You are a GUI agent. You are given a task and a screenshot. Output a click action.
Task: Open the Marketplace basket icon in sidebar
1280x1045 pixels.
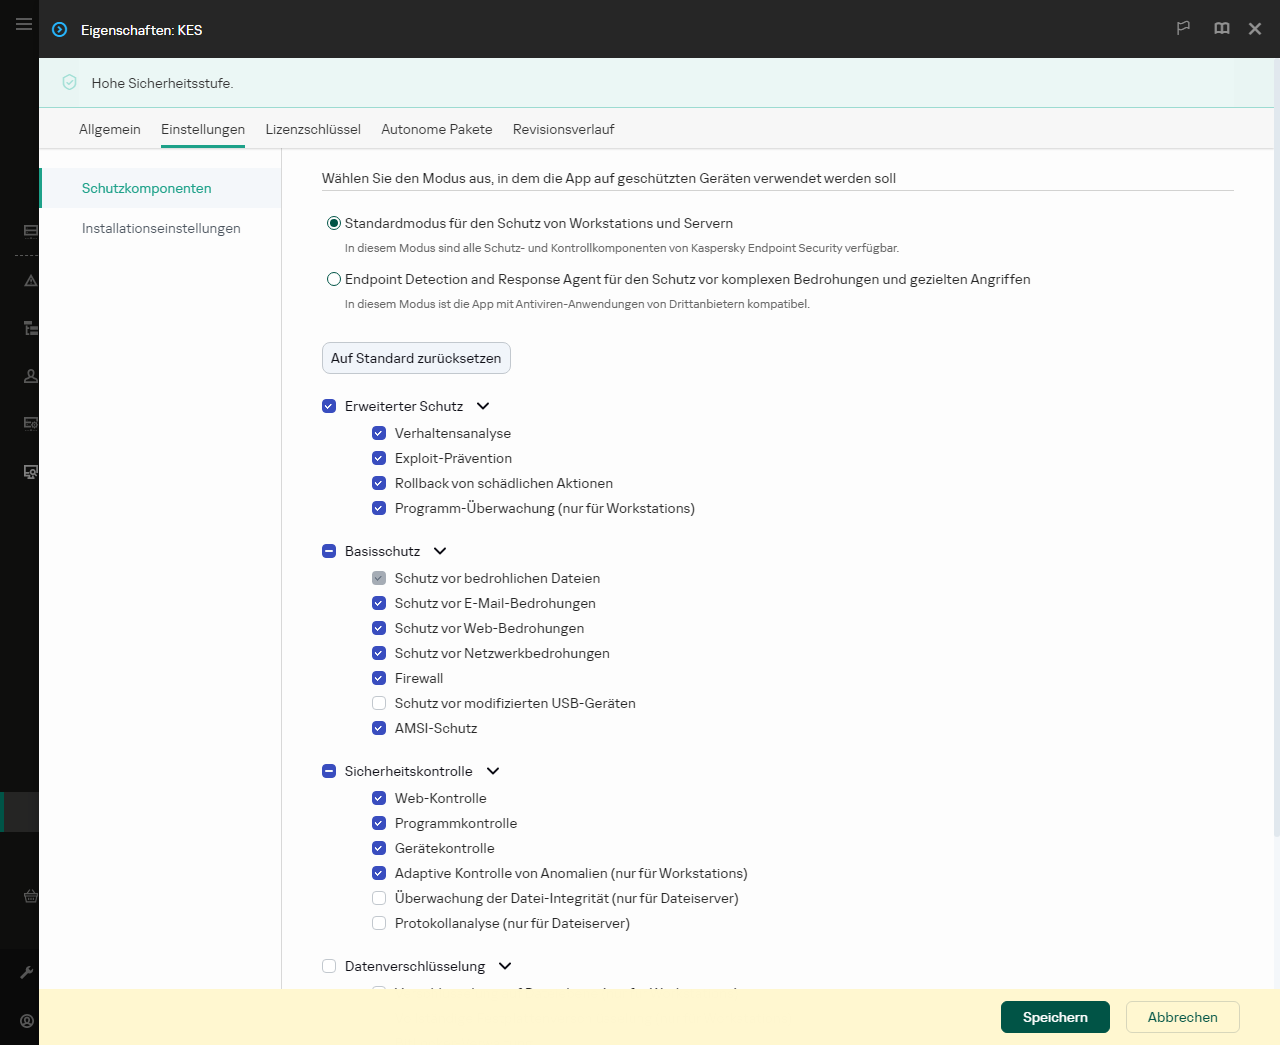point(30,896)
